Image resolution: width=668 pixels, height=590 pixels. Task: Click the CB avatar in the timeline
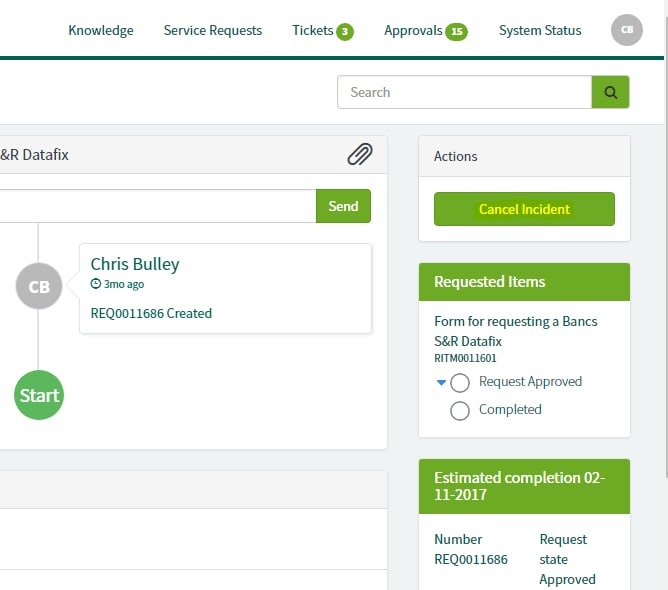(x=39, y=287)
